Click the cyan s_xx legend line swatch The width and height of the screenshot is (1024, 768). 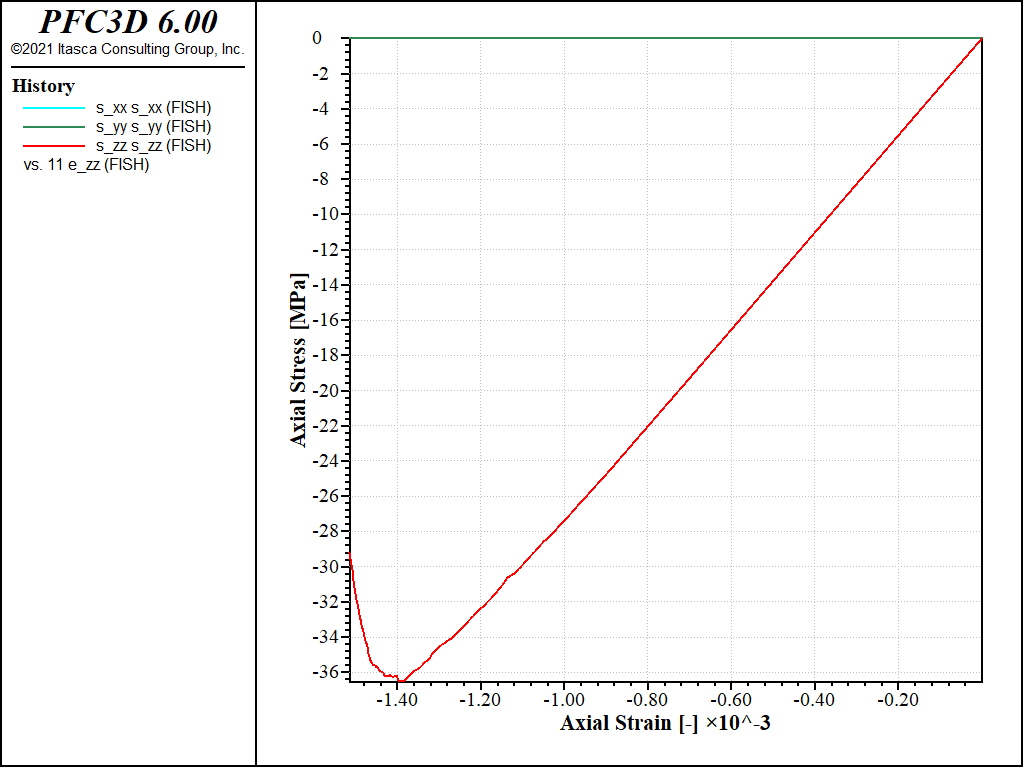pyautogui.click(x=54, y=108)
